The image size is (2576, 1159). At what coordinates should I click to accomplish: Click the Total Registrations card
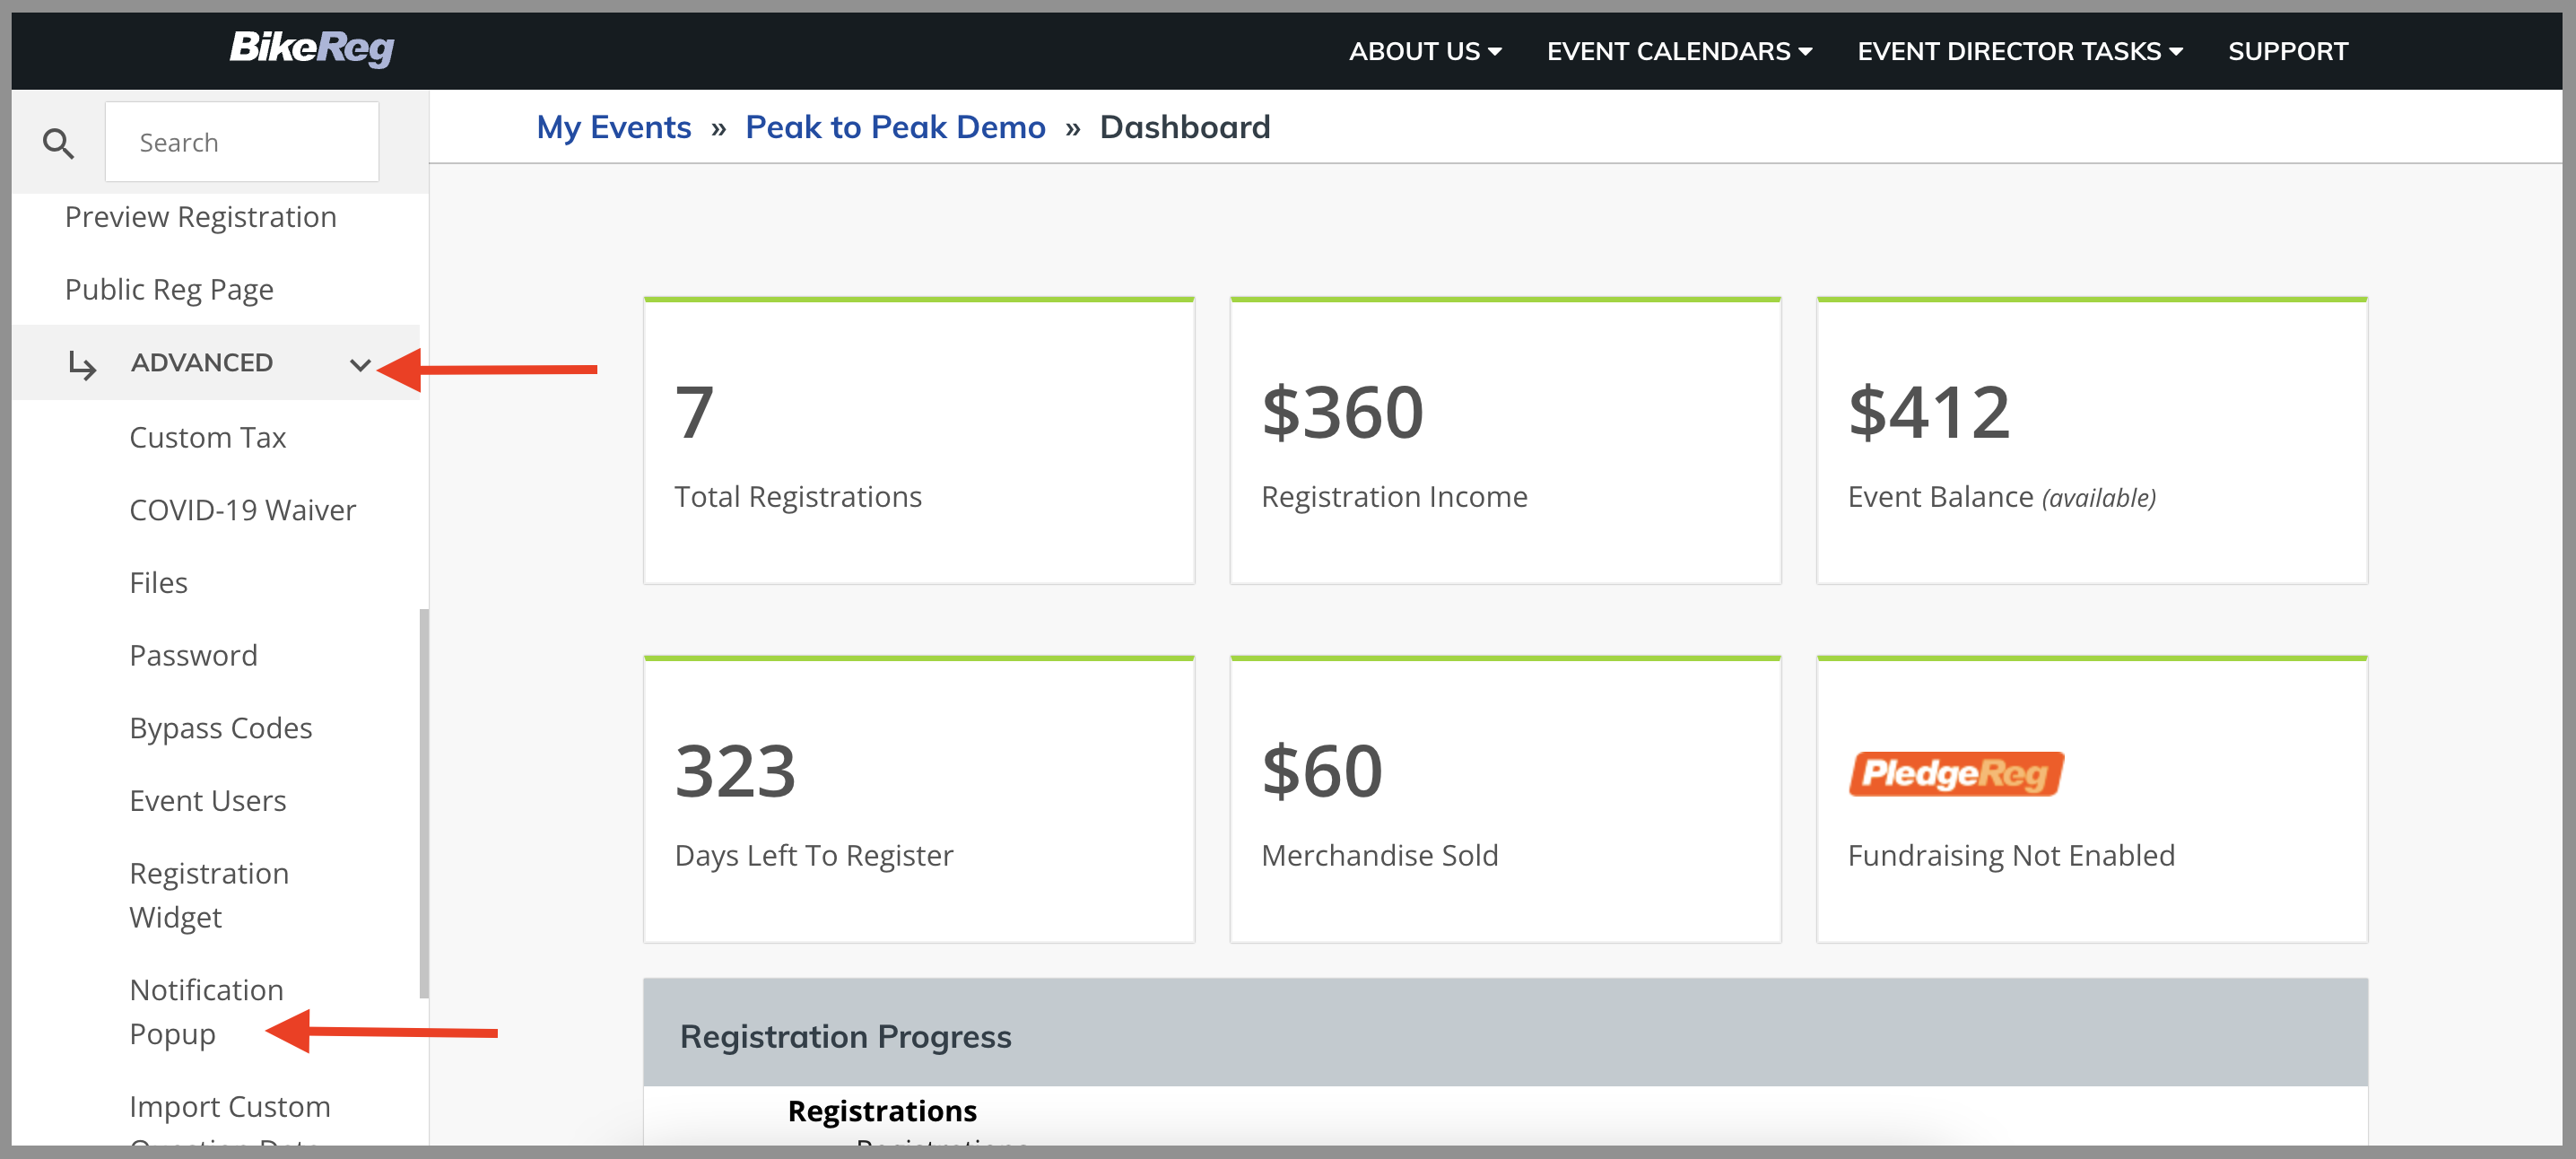pos(918,440)
